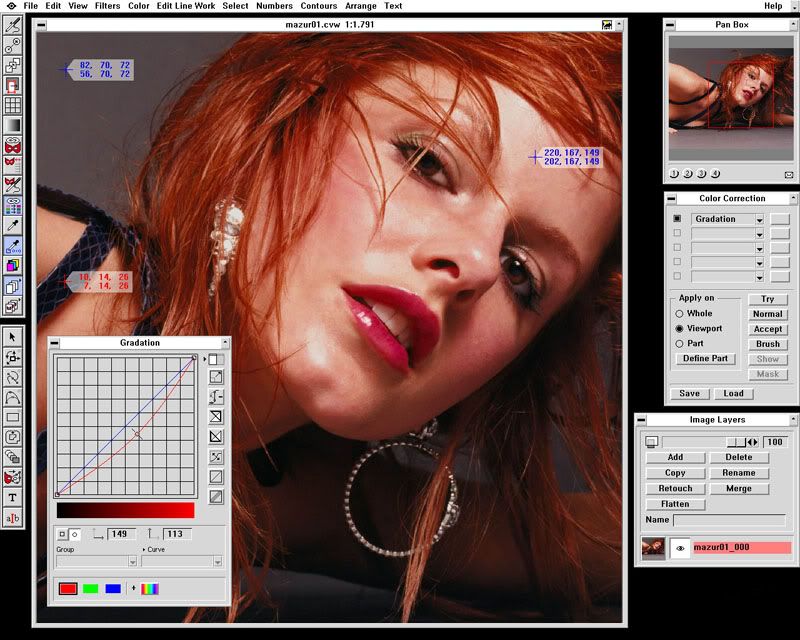Screen dimensions: 800x640
Task: Click the mazur01_000 layer thumbnail
Action: [653, 548]
